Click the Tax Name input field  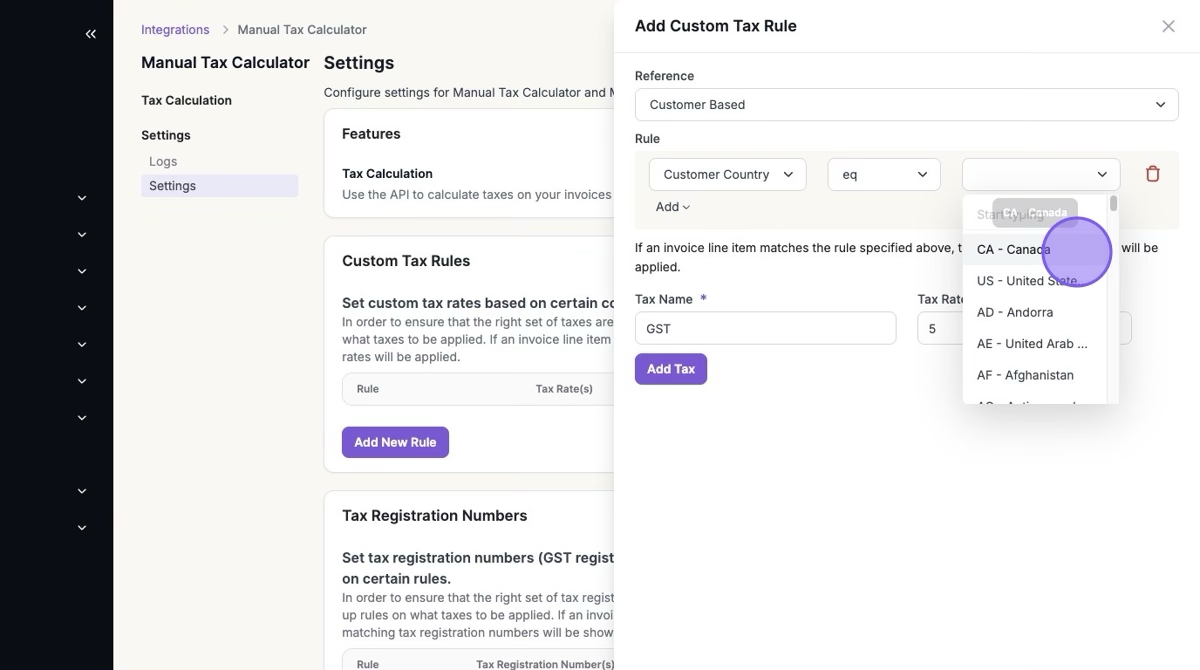click(x=765, y=328)
